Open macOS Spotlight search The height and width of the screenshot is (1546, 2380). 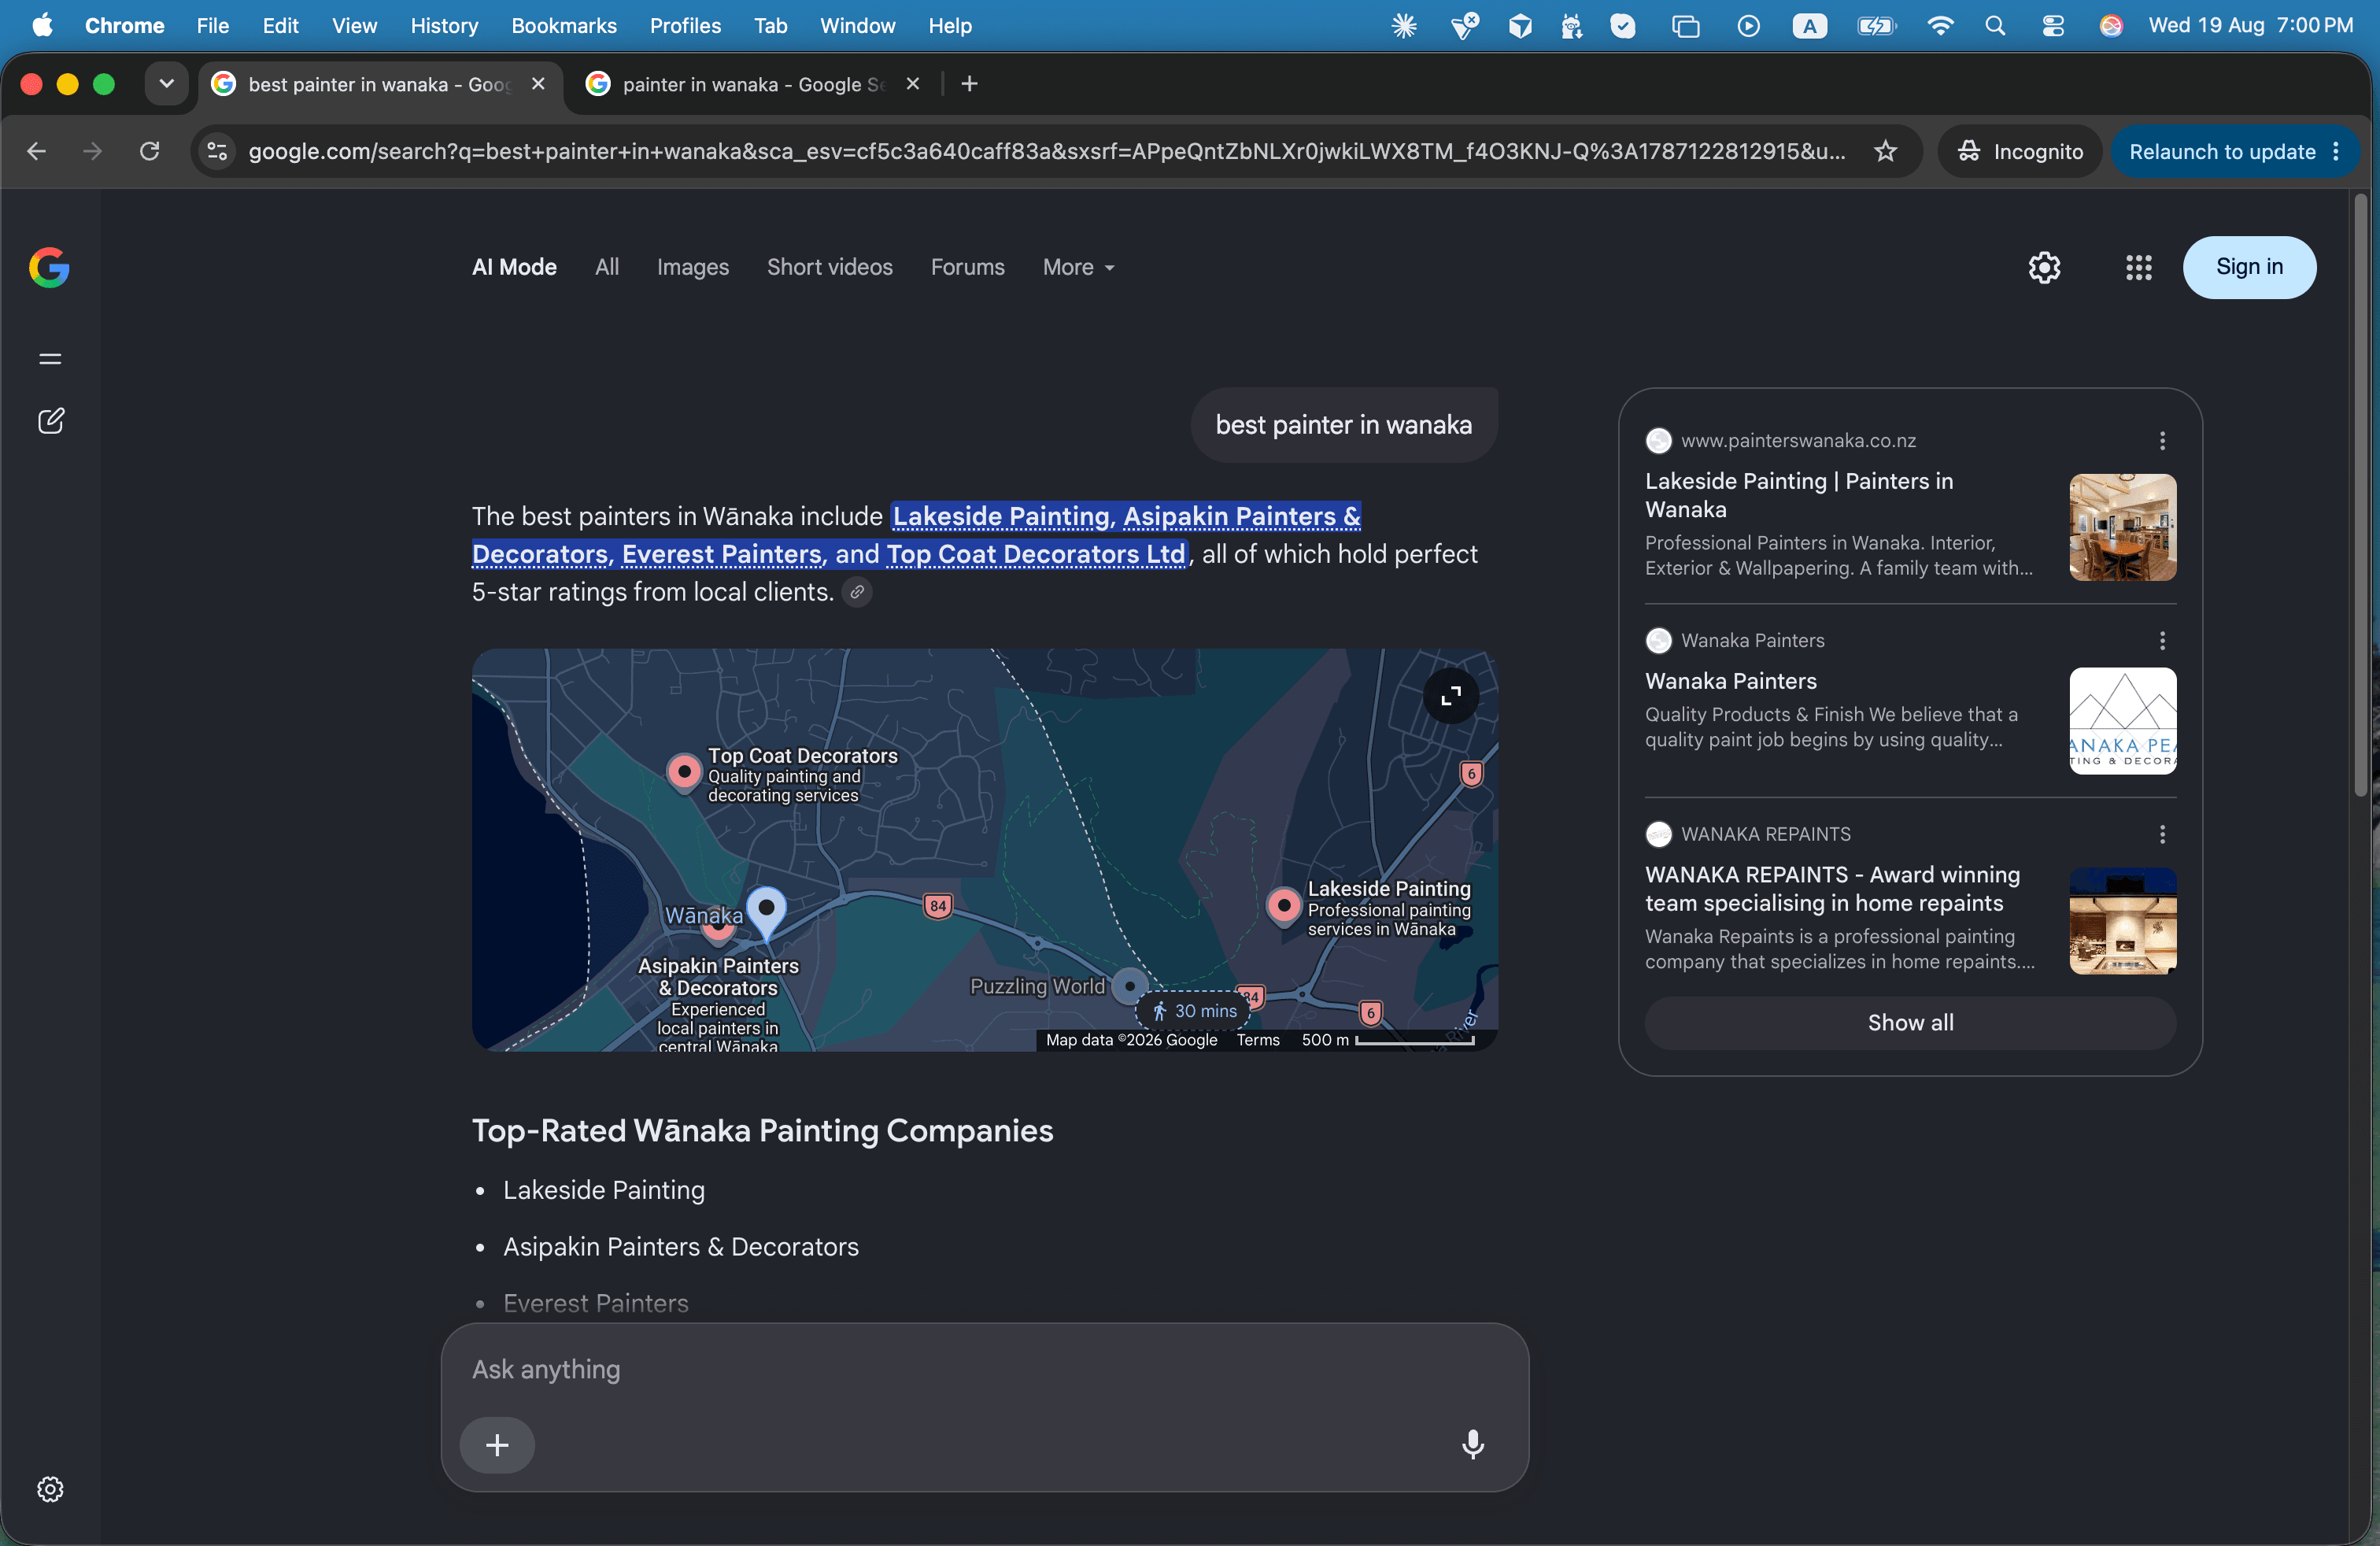point(1995,26)
